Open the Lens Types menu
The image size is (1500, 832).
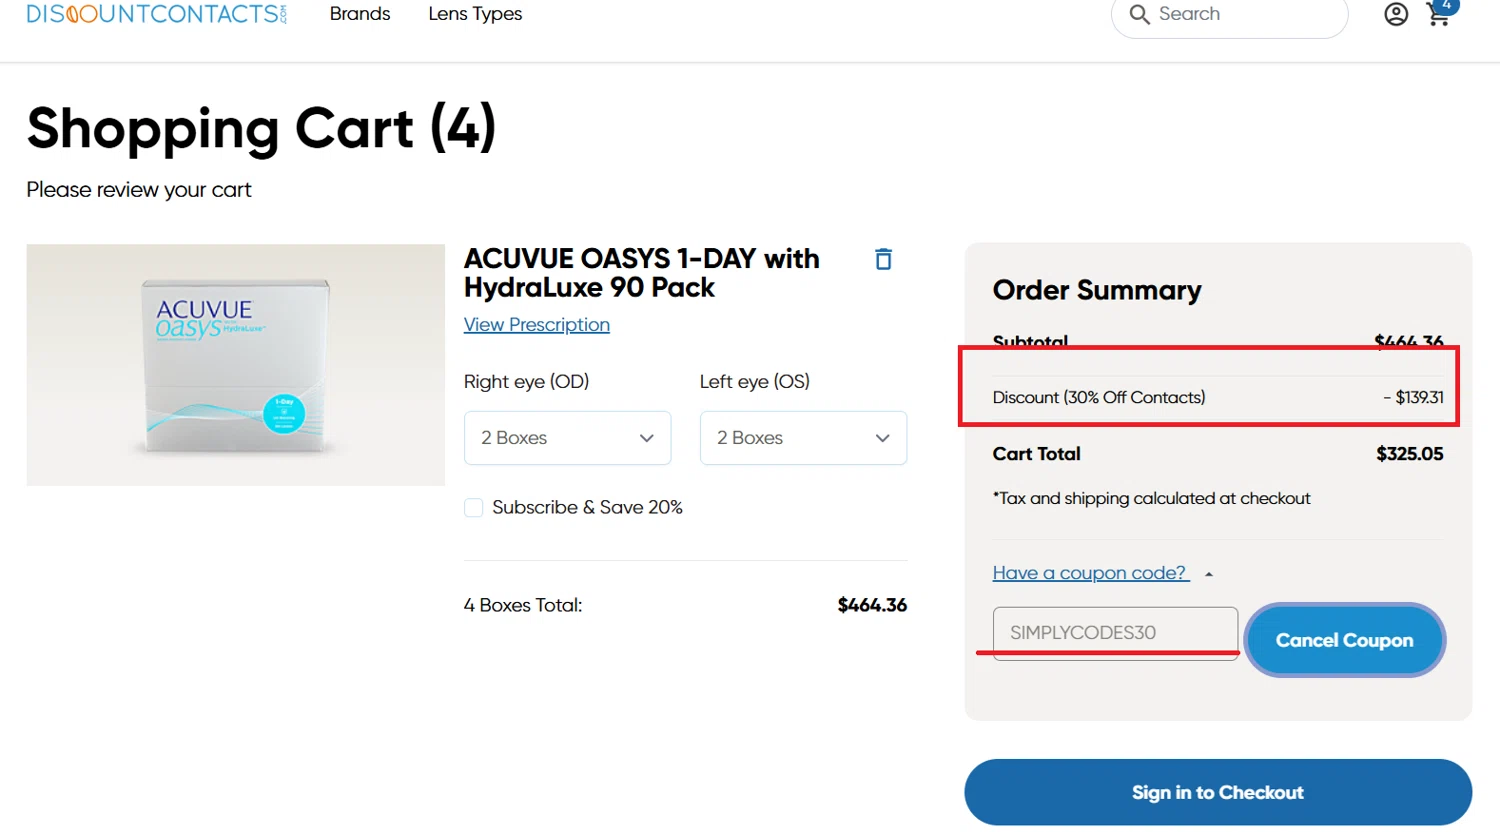coord(475,14)
